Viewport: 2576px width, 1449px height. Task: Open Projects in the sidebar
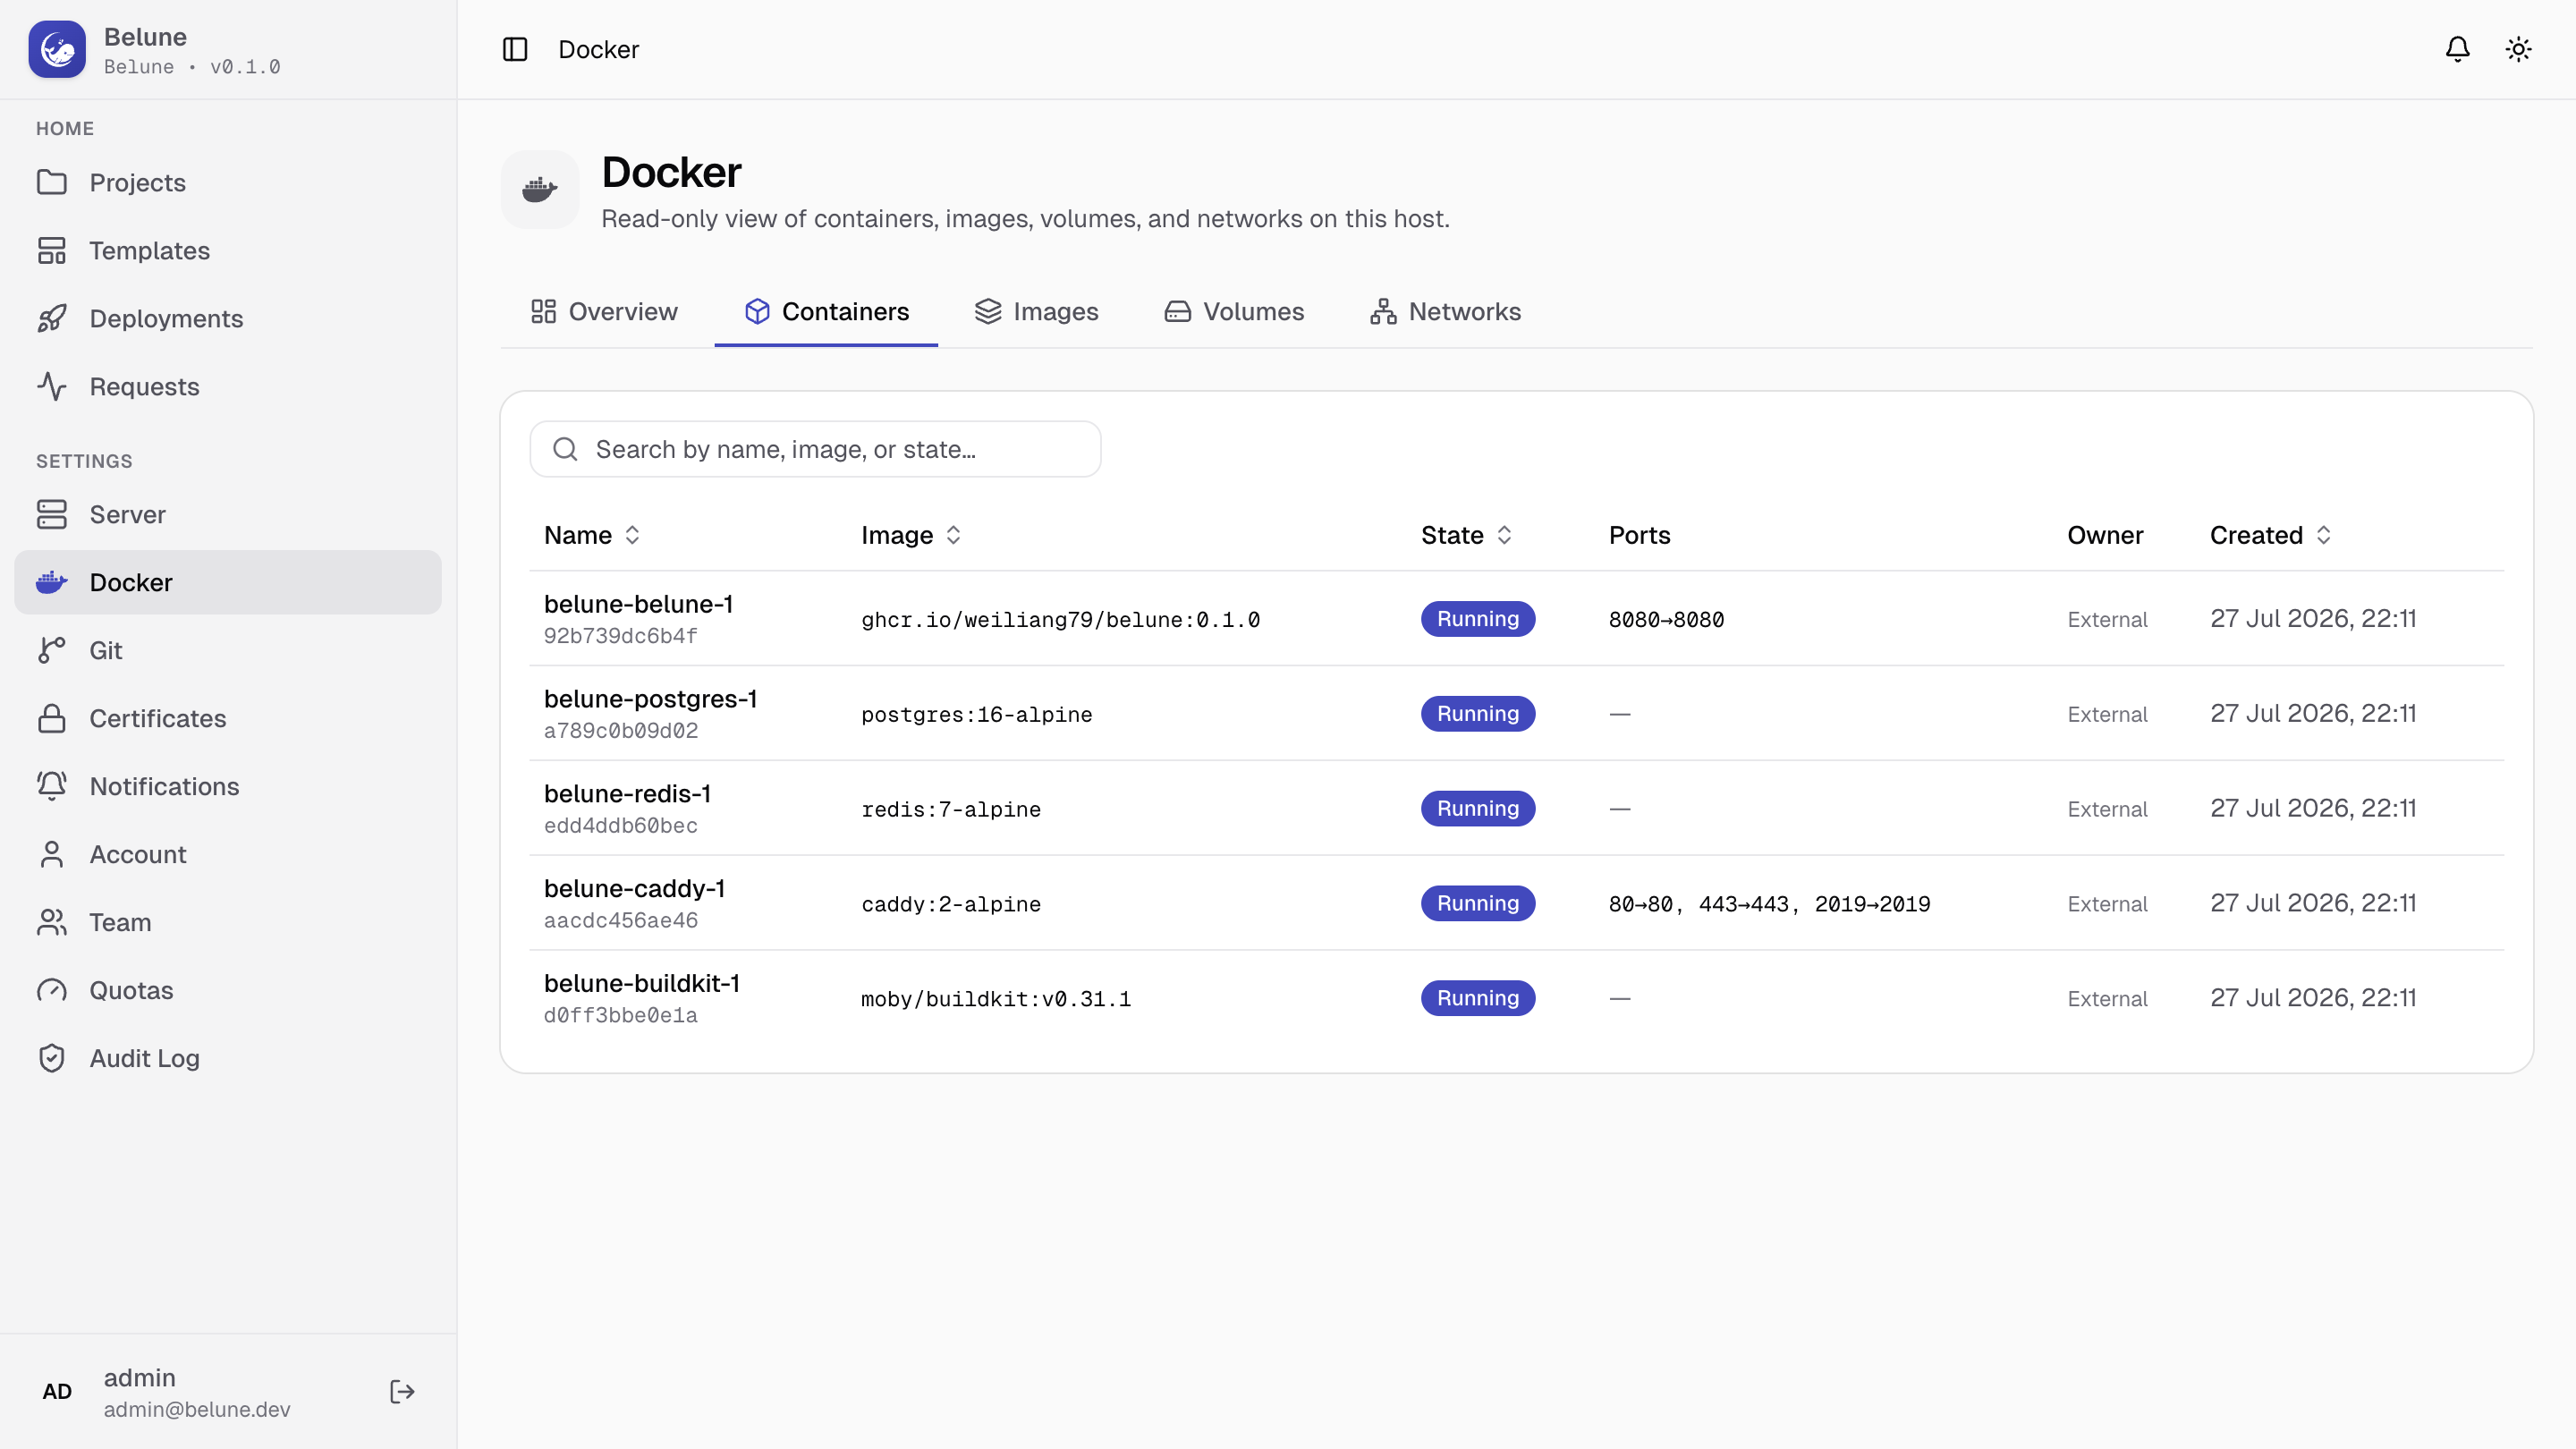pos(228,182)
